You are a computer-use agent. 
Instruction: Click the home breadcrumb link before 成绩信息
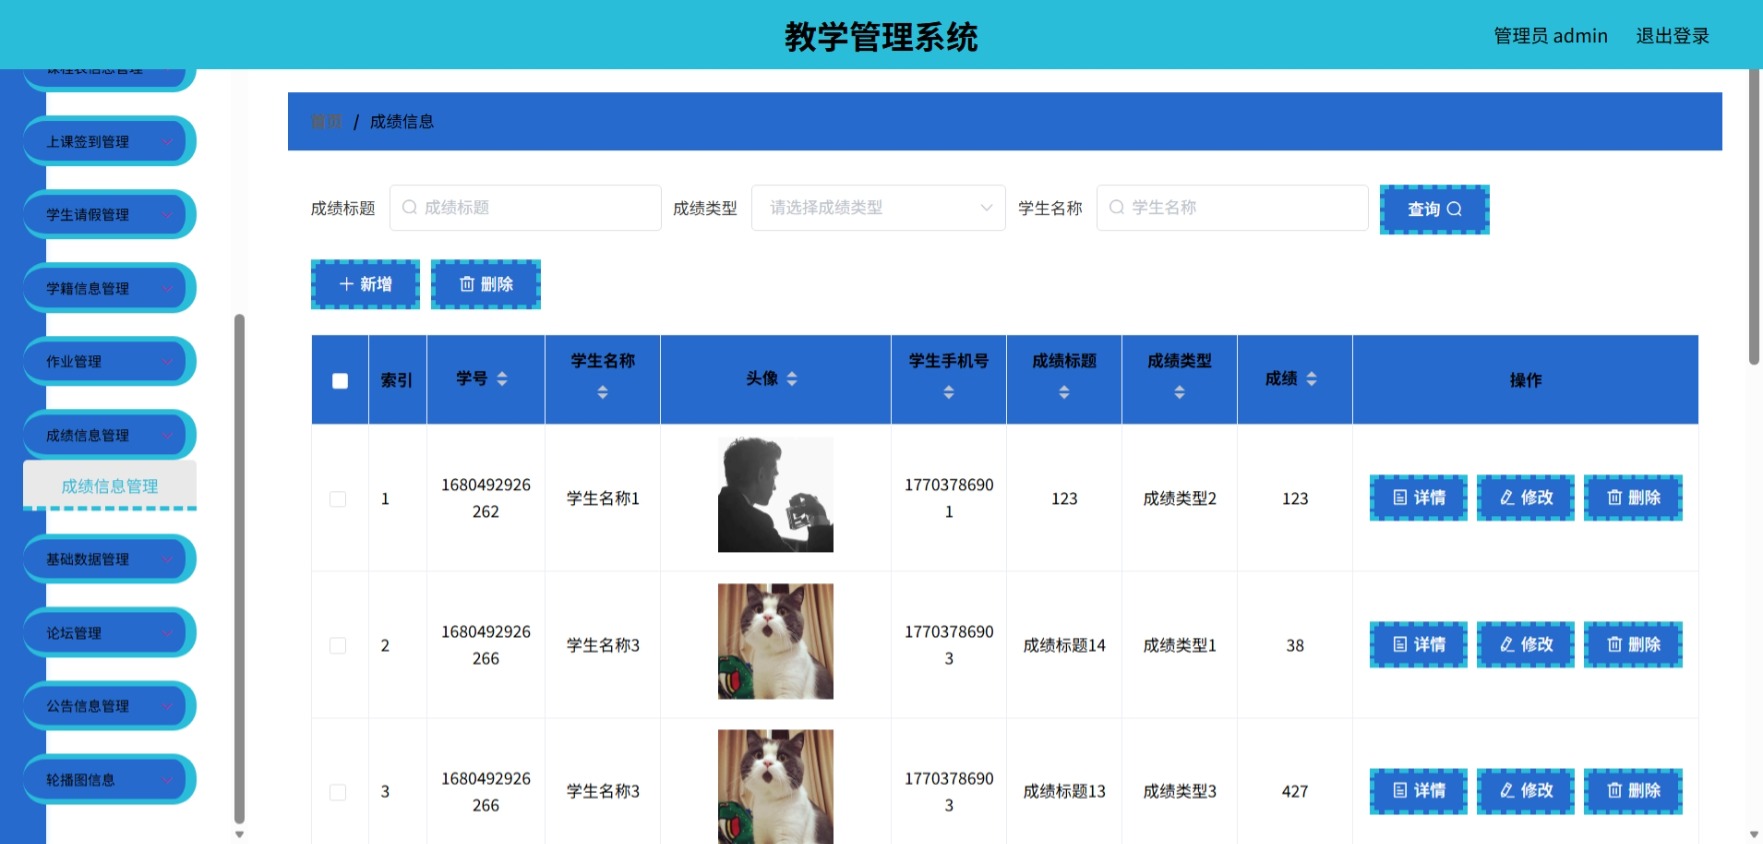(326, 122)
